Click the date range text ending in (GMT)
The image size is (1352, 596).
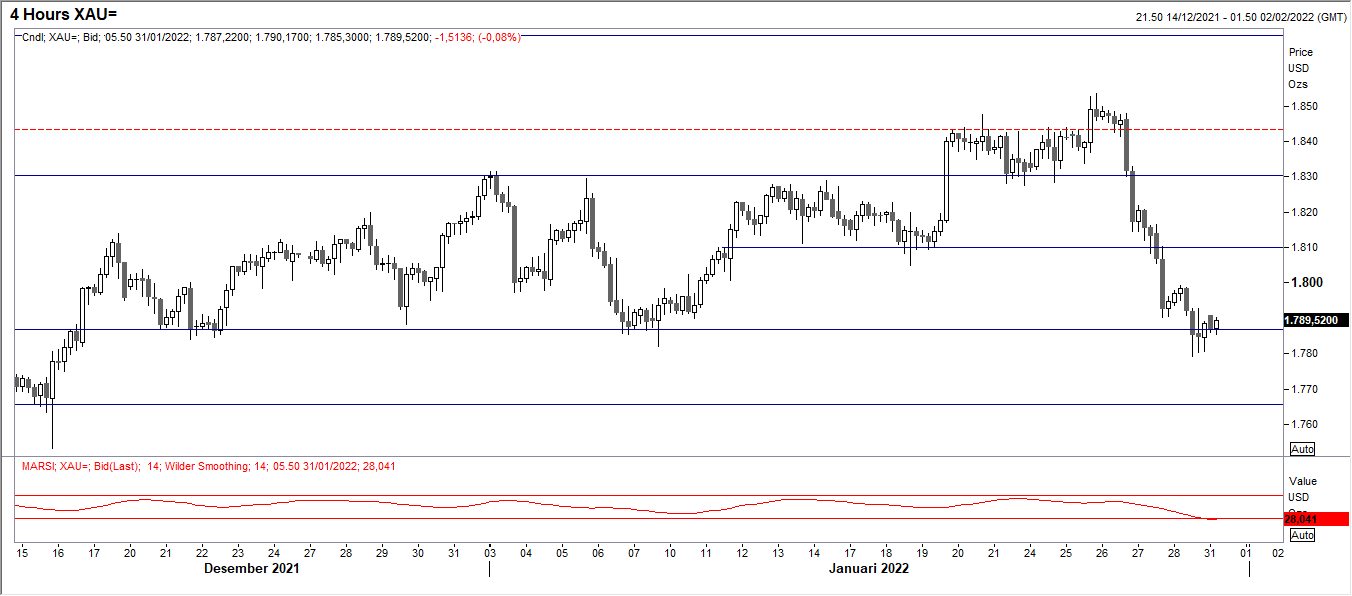click(1239, 17)
